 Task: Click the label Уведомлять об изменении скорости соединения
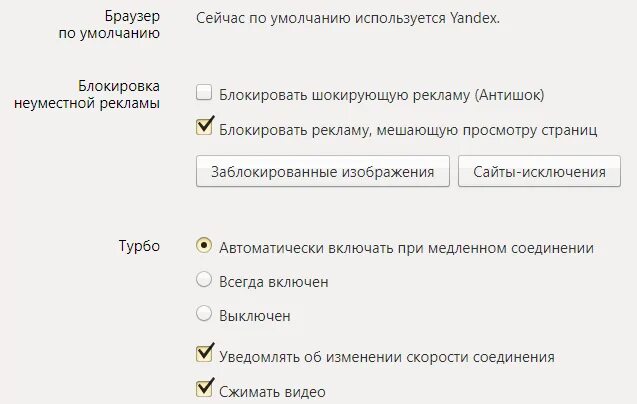point(387,357)
